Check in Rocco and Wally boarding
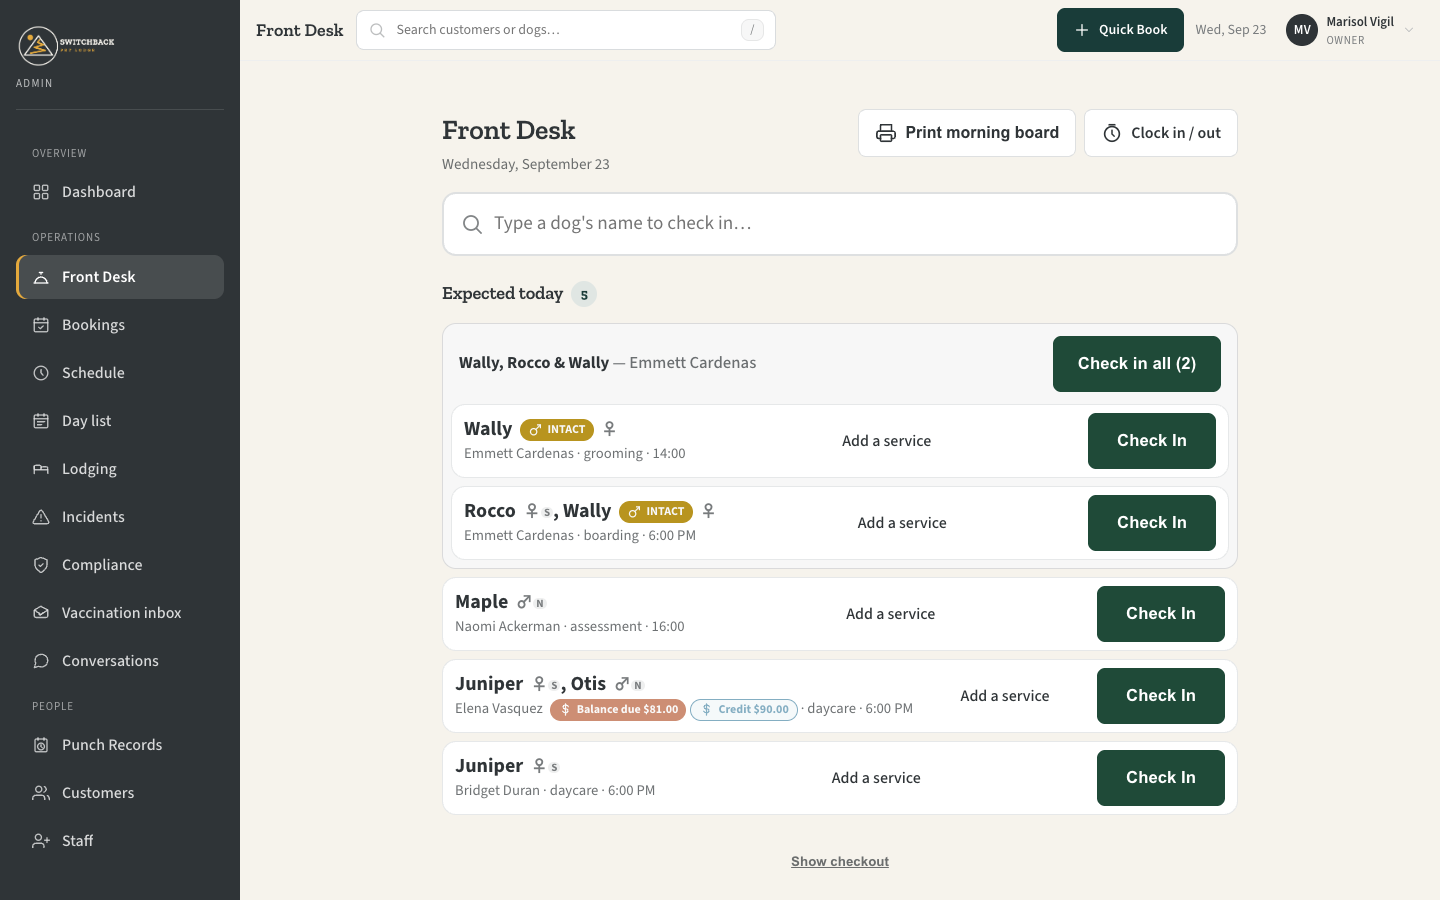1440x900 pixels. coord(1152,523)
